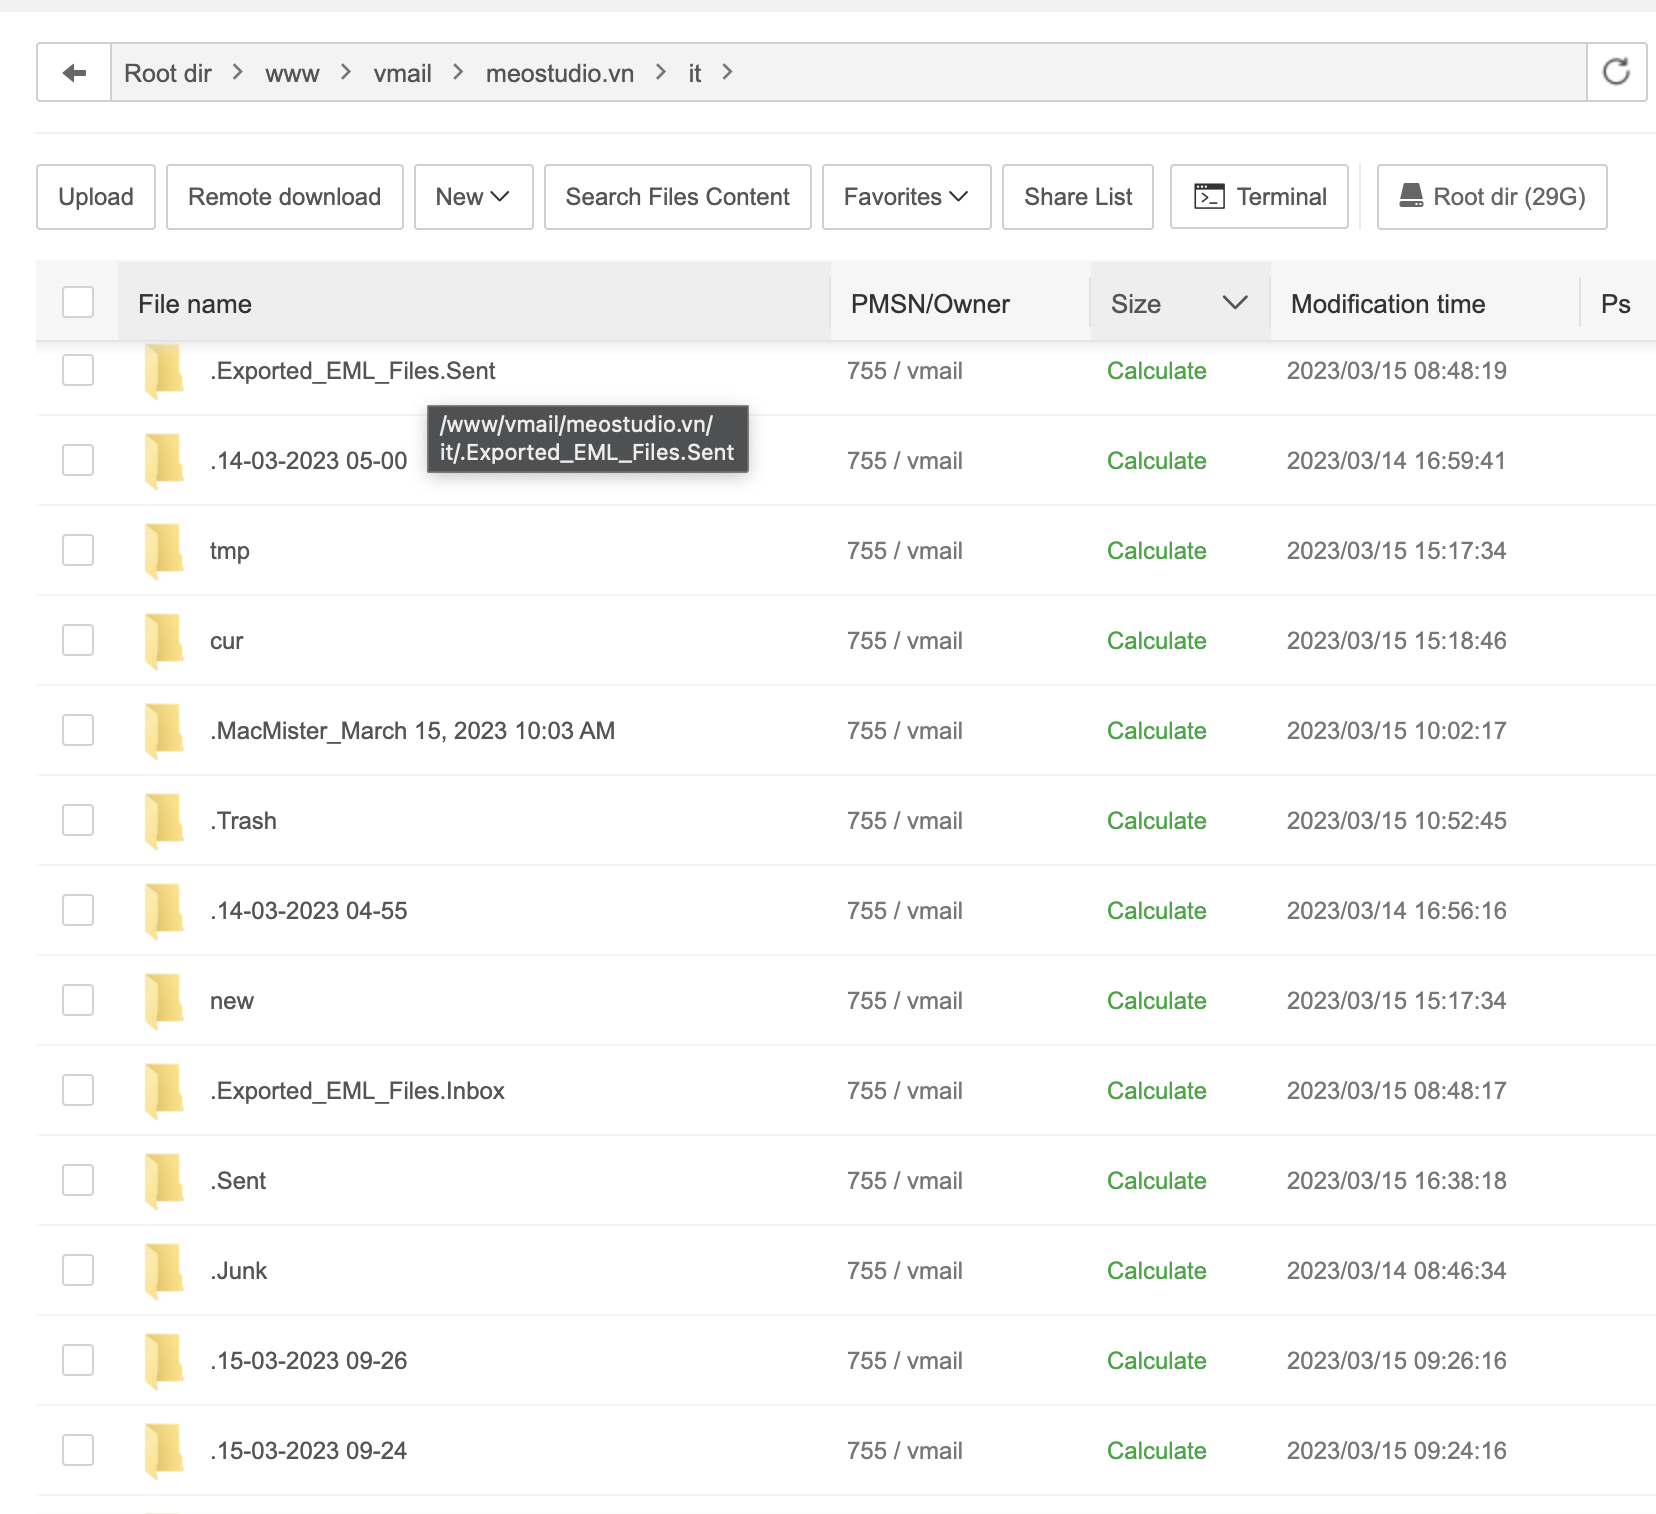
Task: Go to meostudio.vn breadcrumb segment
Action: (x=559, y=73)
